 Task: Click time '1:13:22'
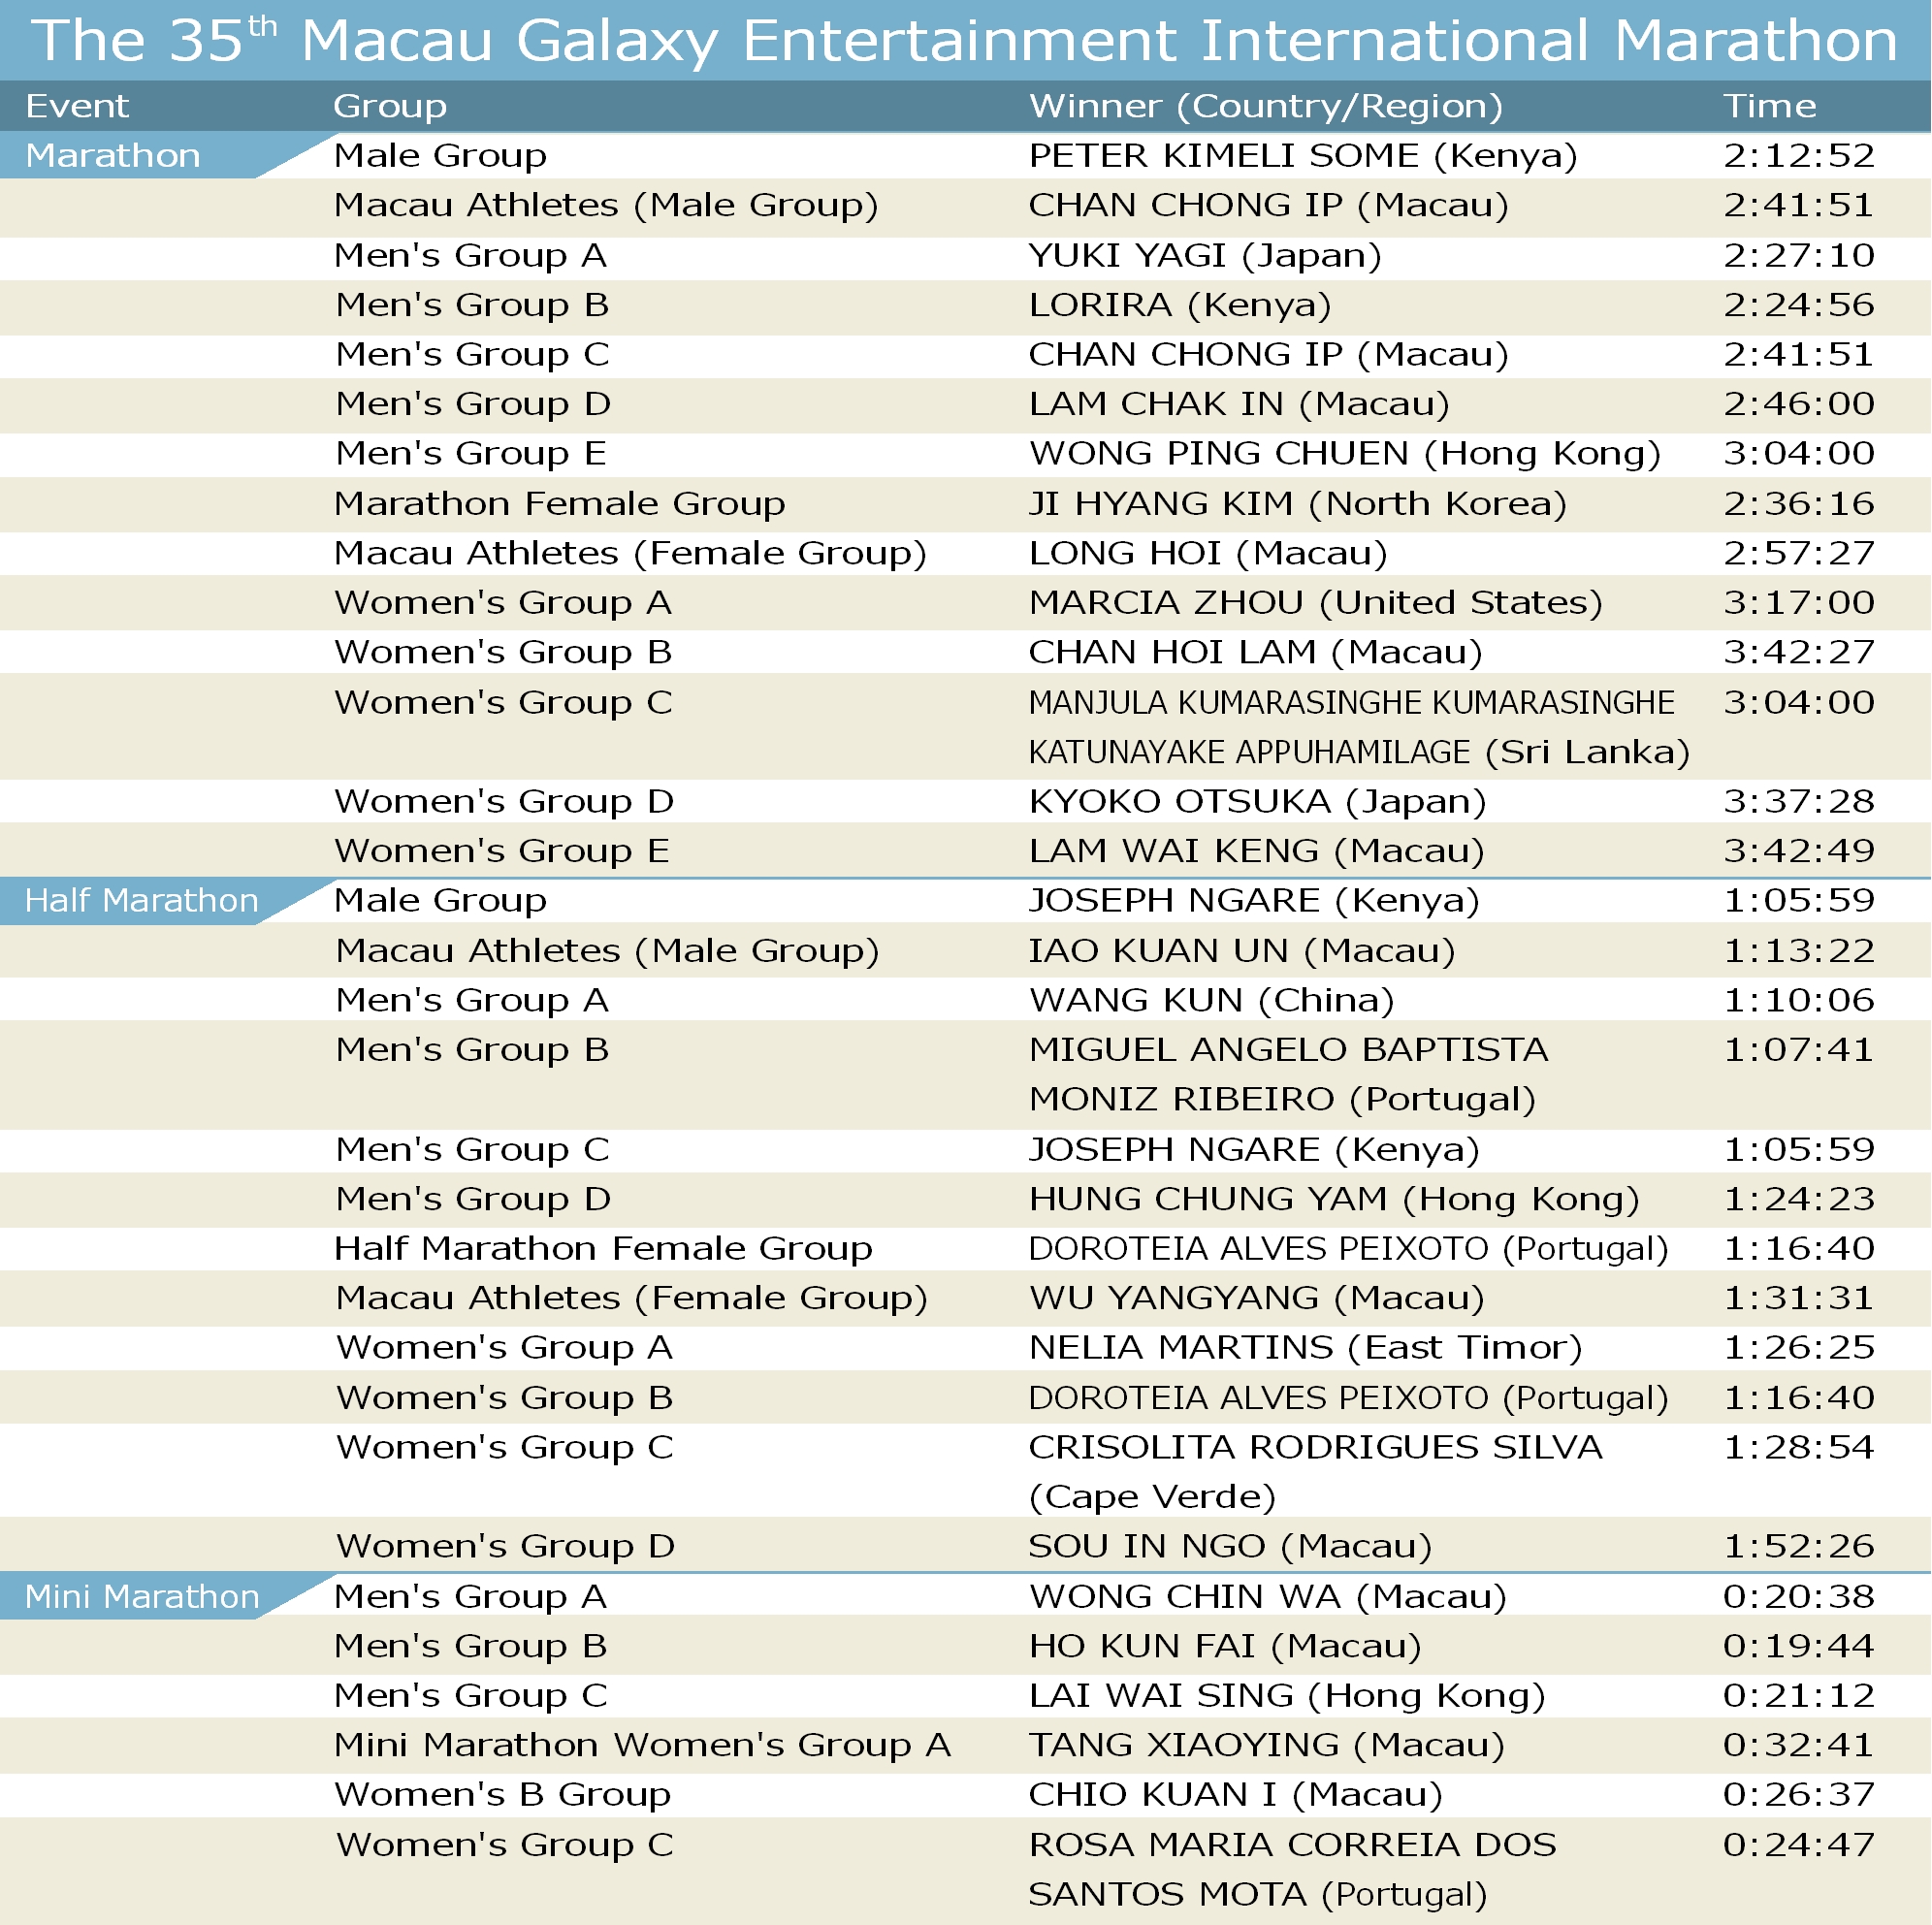click(1799, 950)
